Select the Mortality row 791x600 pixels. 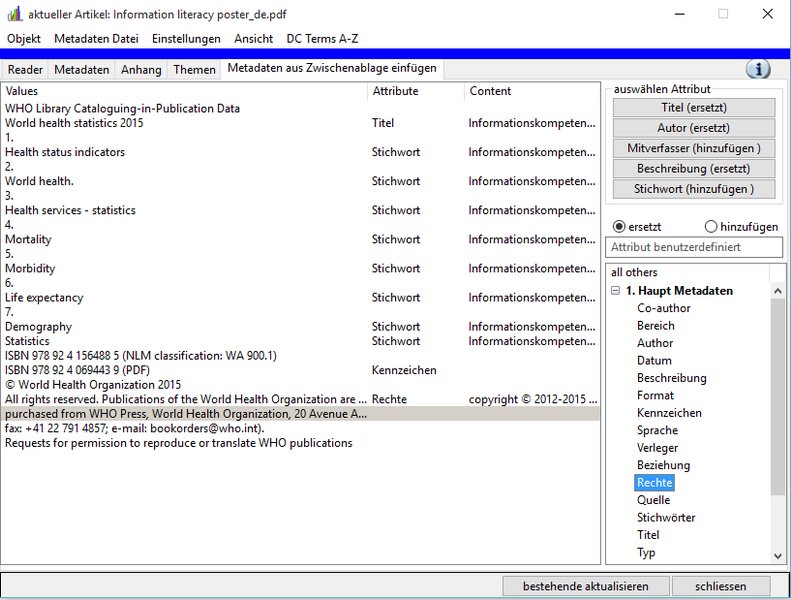(300, 239)
